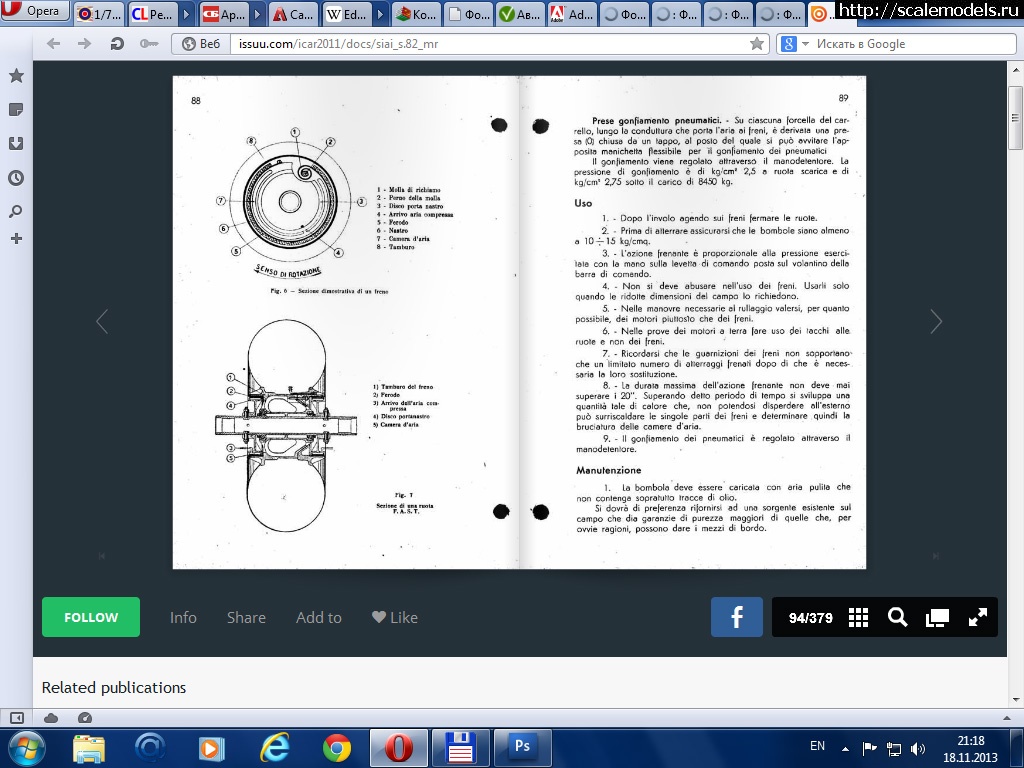
Task: Open the history clock panel in sidebar
Action: pyautogui.click(x=16, y=178)
